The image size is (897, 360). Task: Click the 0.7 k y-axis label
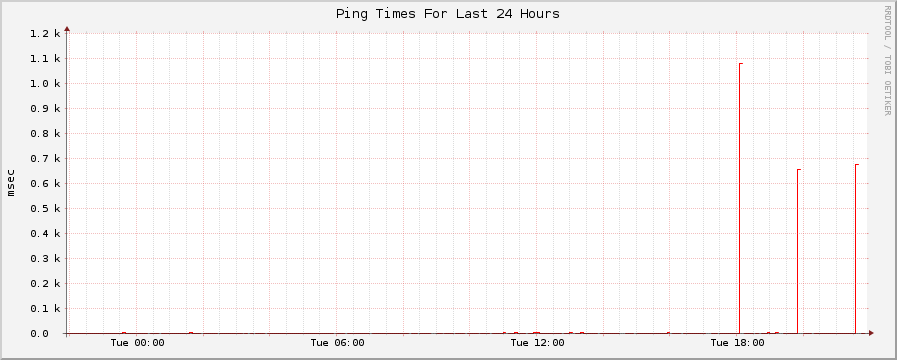click(x=45, y=159)
